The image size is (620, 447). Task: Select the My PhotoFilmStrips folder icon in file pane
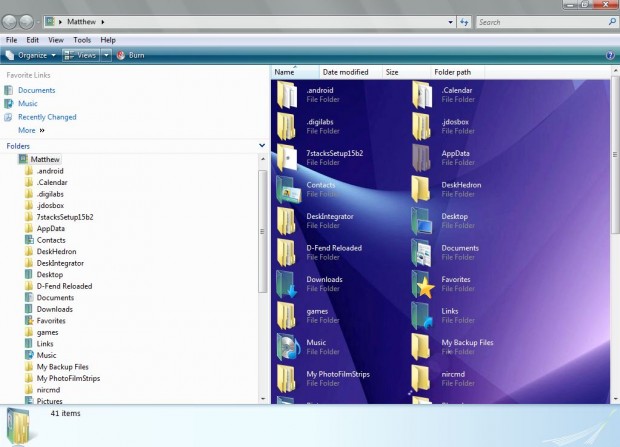click(286, 379)
